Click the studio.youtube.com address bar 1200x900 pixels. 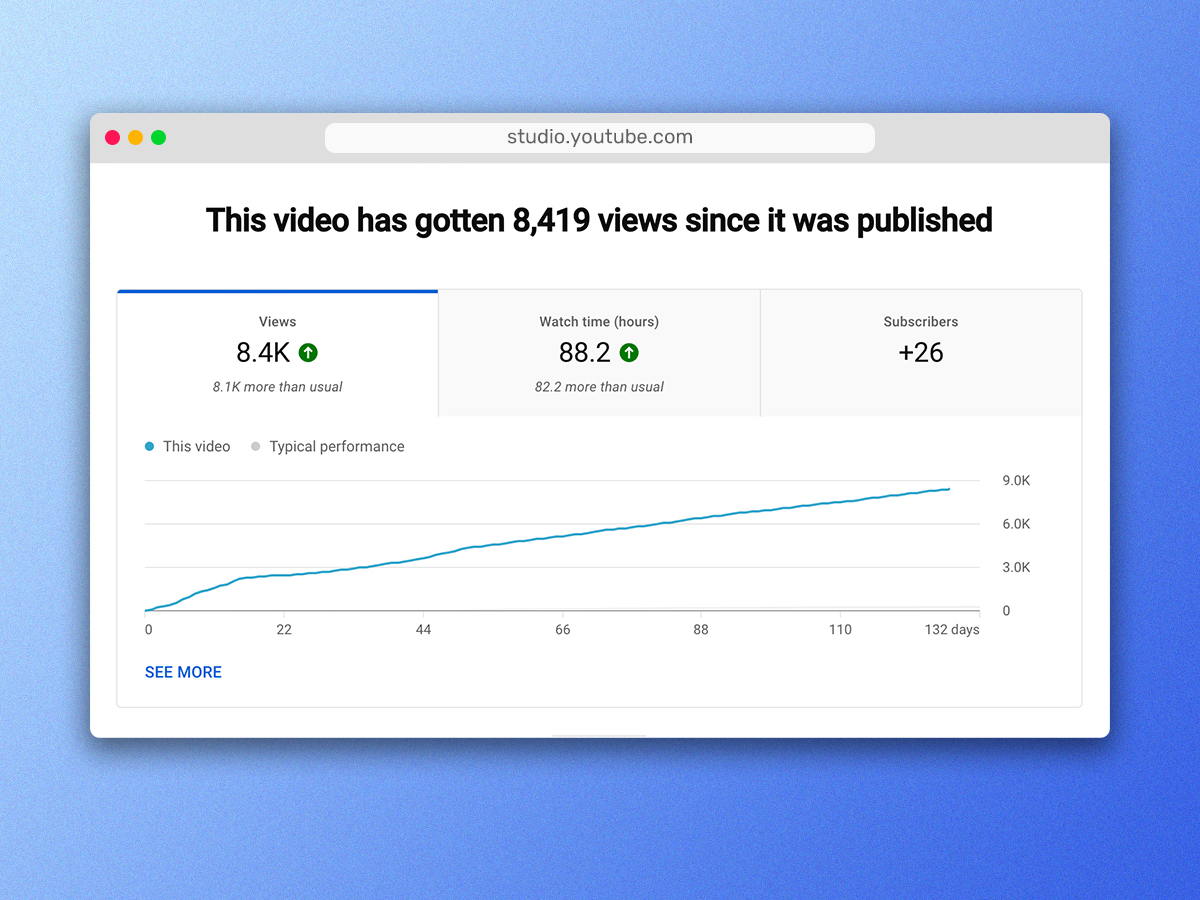(x=600, y=137)
